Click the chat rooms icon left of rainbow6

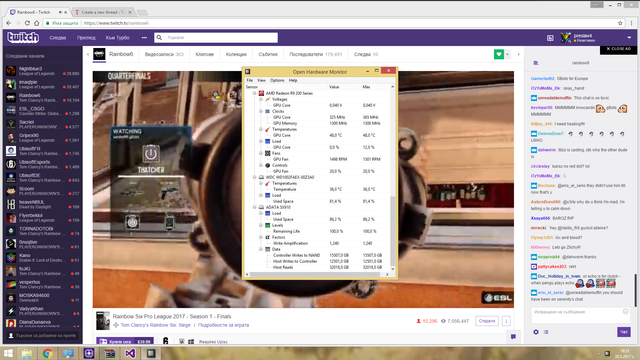536,63
